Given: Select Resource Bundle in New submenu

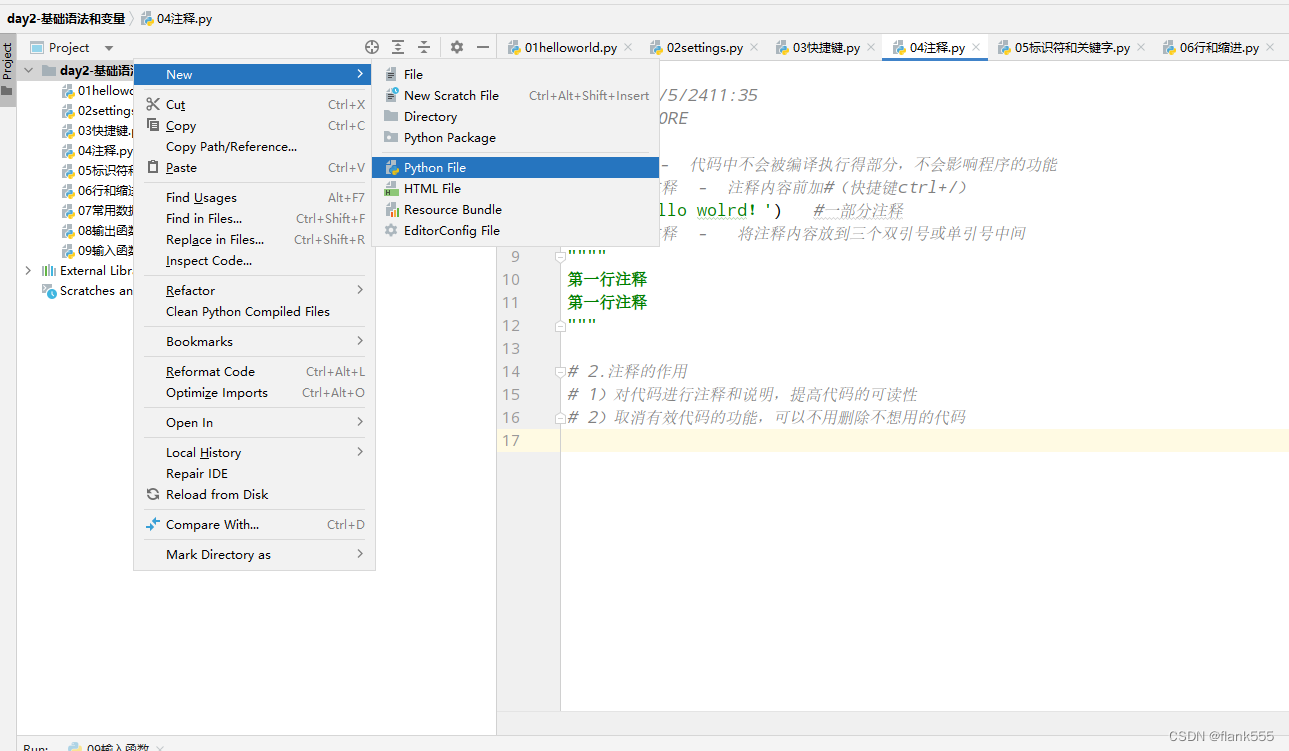Looking at the screenshot, I should coord(515,209).
